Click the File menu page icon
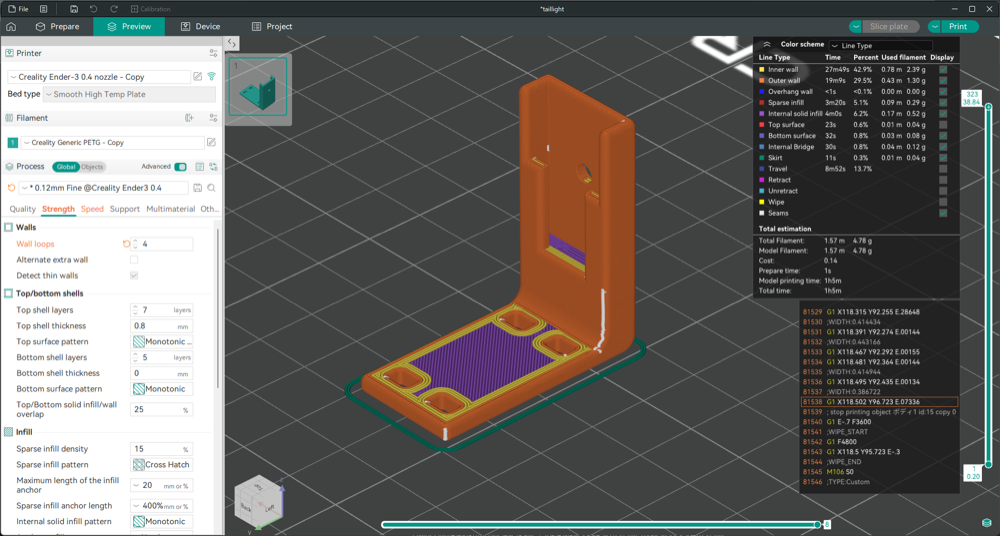The image size is (1000, 536). (12, 9)
